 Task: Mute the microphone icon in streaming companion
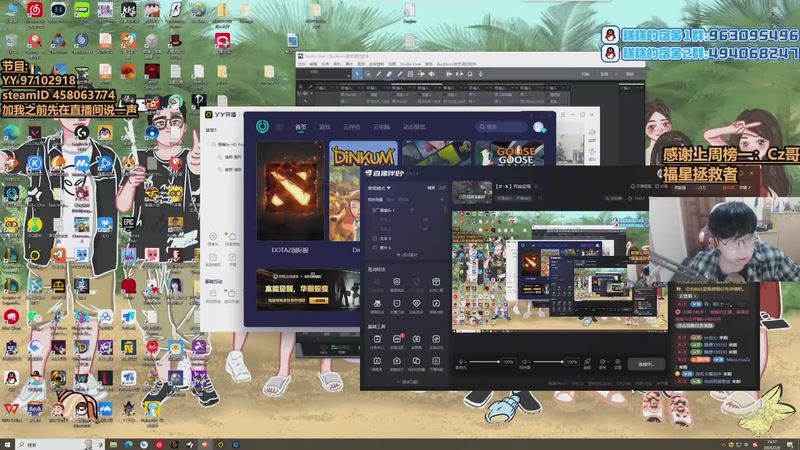click(461, 362)
